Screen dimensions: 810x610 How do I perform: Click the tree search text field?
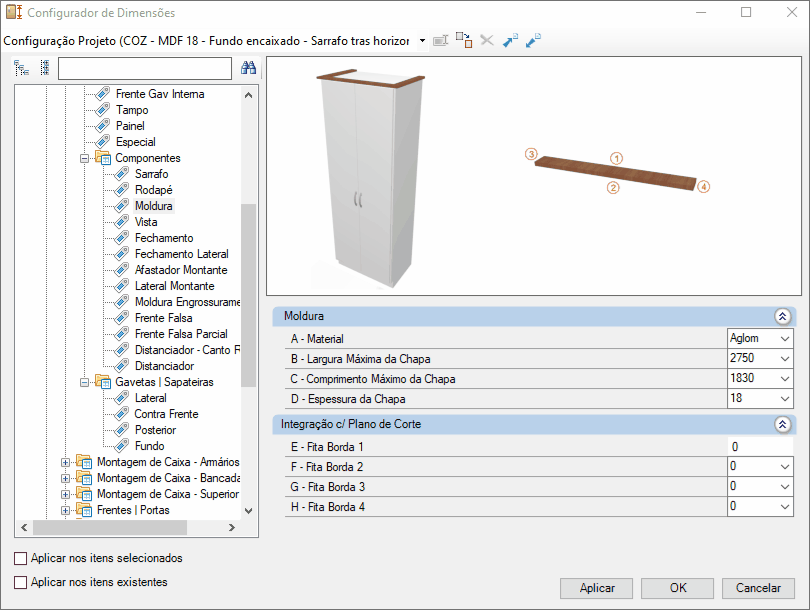coord(145,68)
